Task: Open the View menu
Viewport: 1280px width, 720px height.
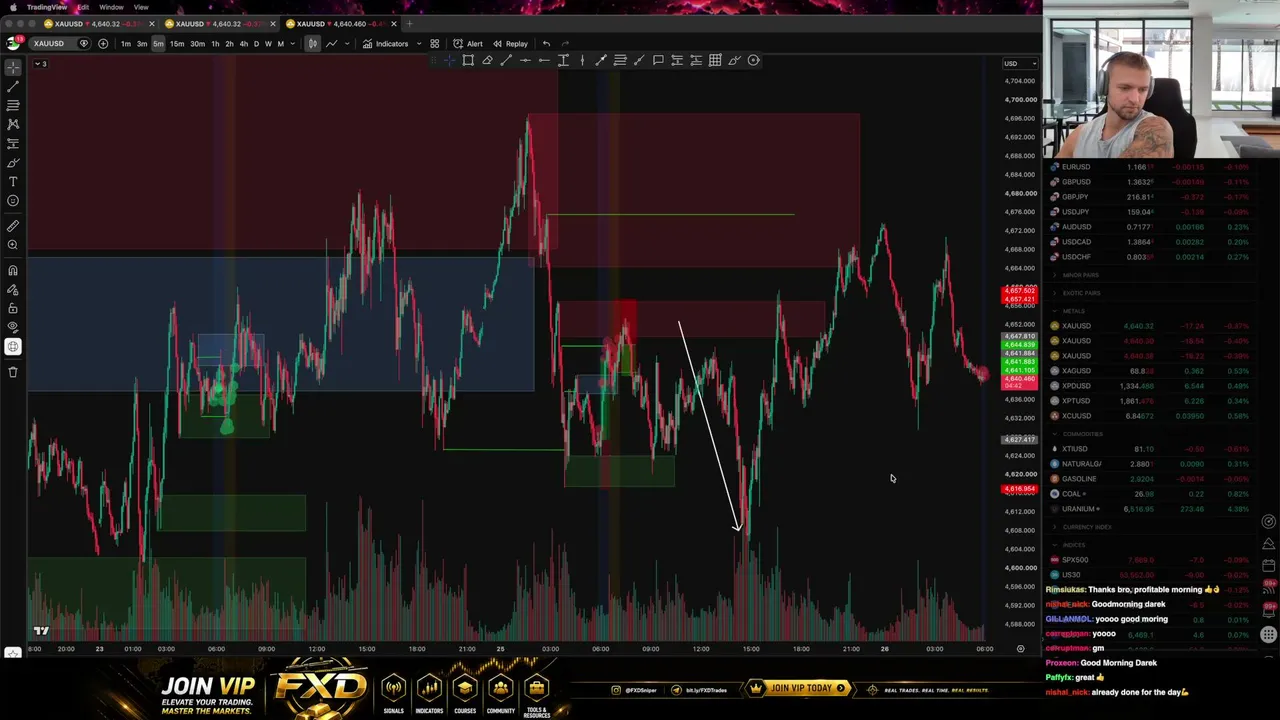Action: pyautogui.click(x=141, y=7)
